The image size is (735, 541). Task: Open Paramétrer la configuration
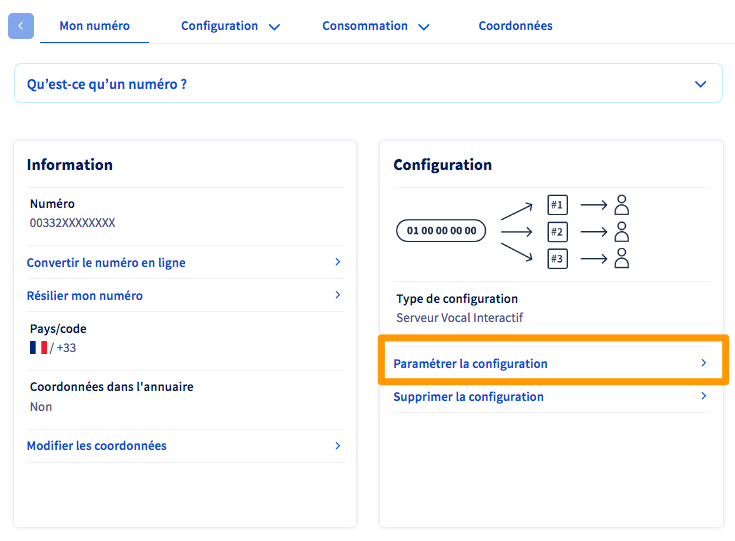point(471,364)
